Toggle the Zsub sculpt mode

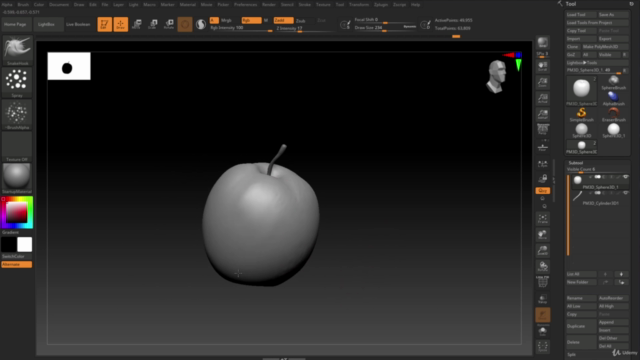coord(301,20)
